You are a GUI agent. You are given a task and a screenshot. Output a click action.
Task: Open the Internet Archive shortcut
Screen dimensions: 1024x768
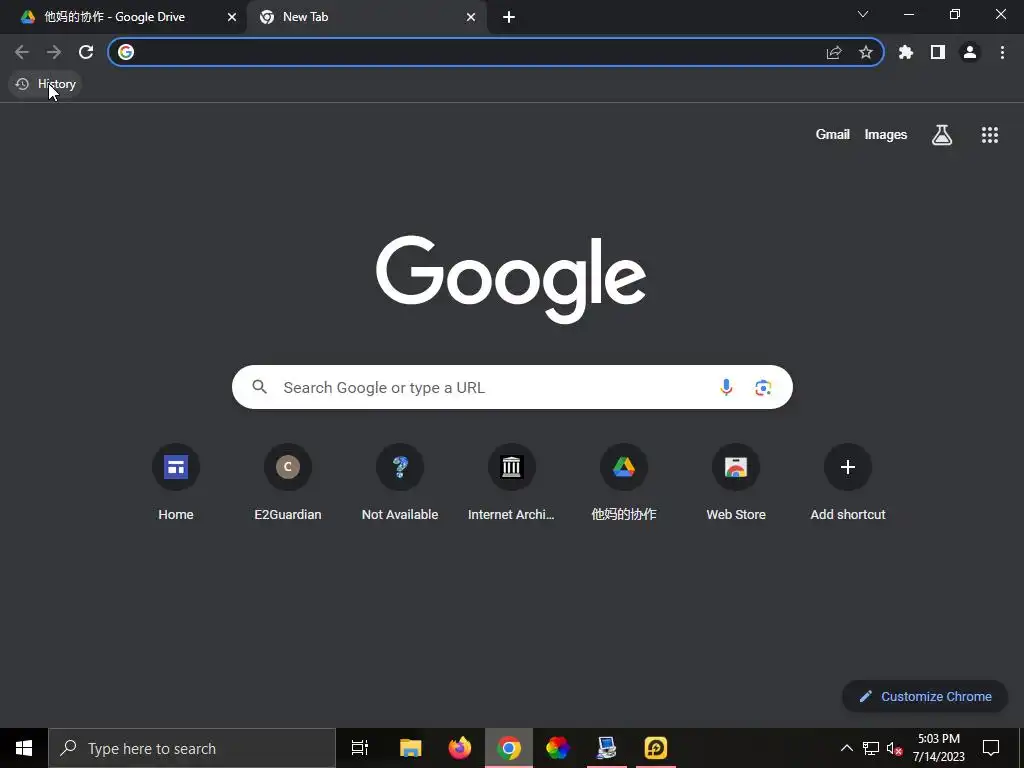(511, 482)
